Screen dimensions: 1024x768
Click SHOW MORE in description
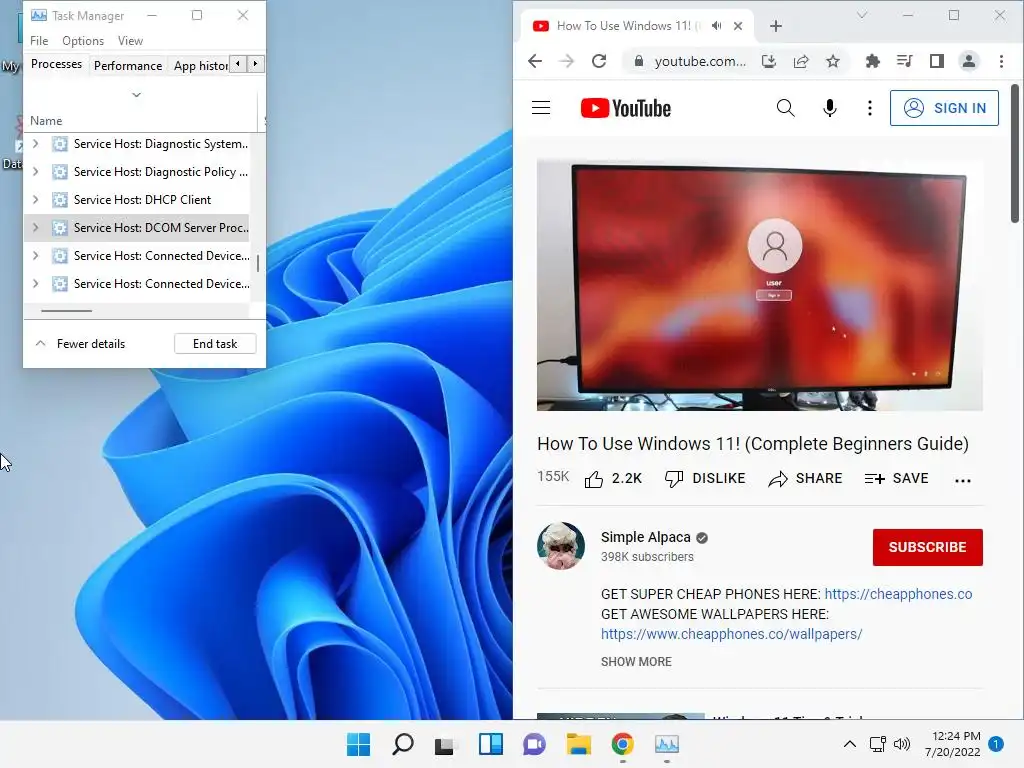click(636, 662)
